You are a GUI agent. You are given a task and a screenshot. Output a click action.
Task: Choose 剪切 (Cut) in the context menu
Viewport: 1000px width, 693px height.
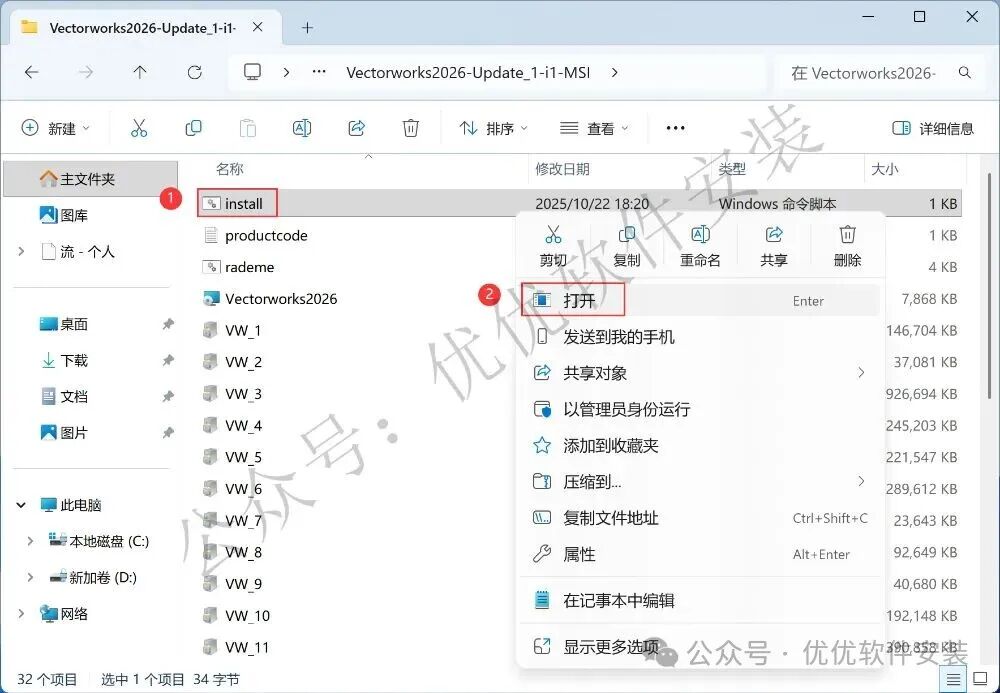coord(553,245)
